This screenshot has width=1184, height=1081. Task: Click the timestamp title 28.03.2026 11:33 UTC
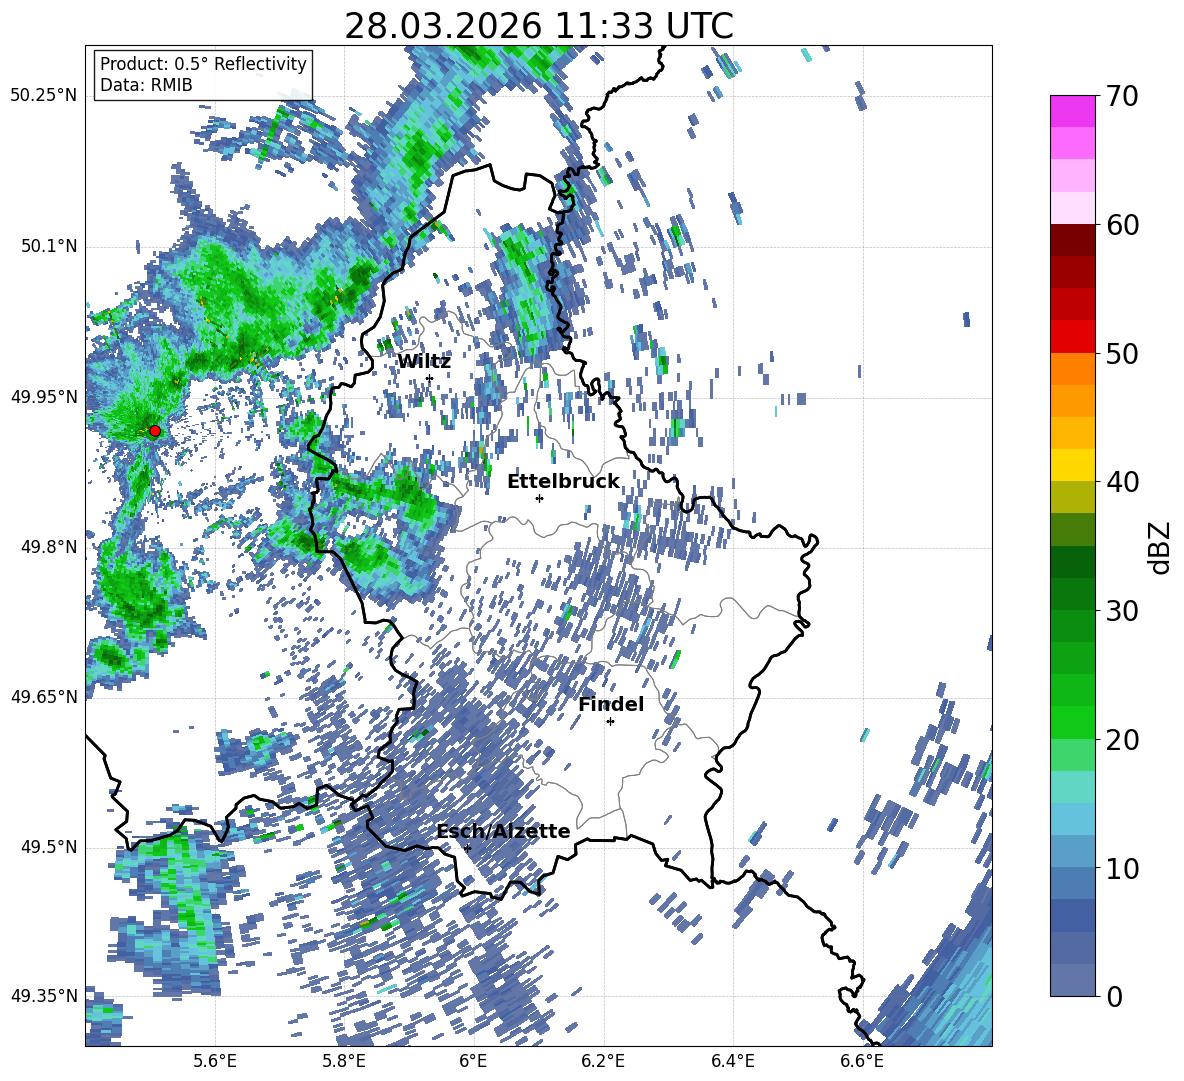(538, 26)
